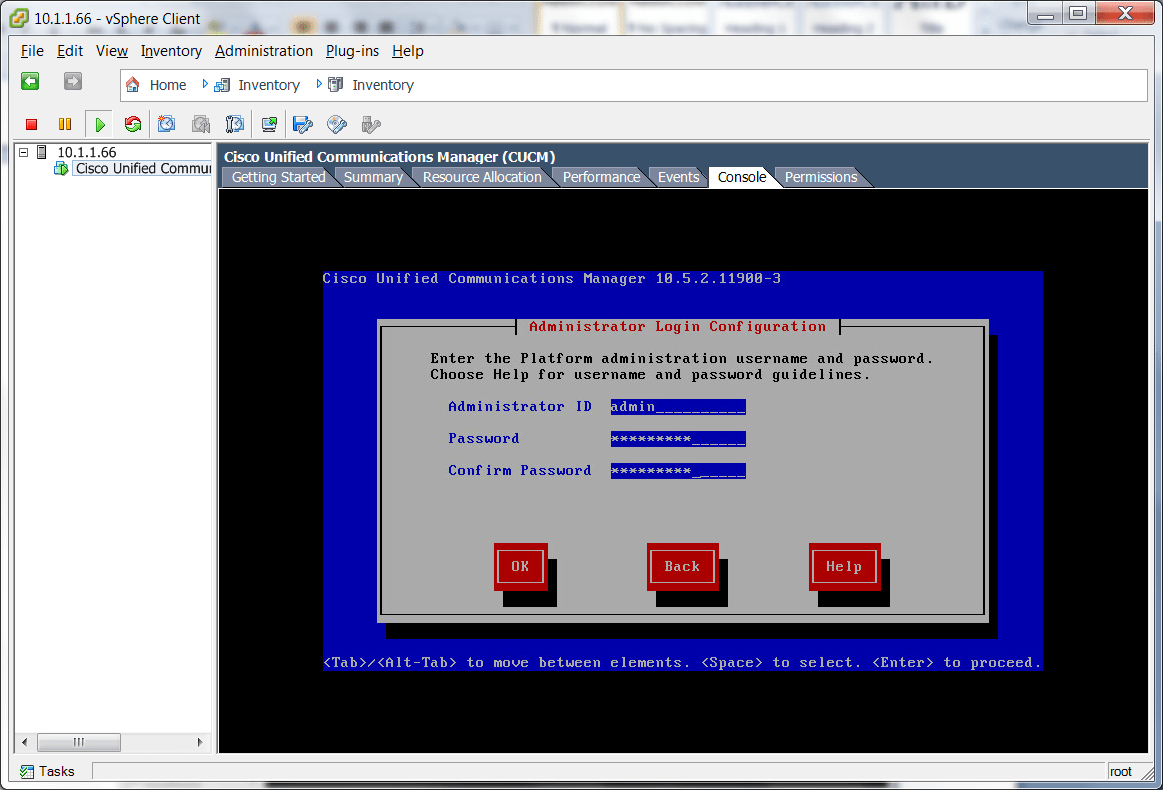Open the Help menu in the menu bar
This screenshot has height=790, width=1163.
tap(408, 51)
